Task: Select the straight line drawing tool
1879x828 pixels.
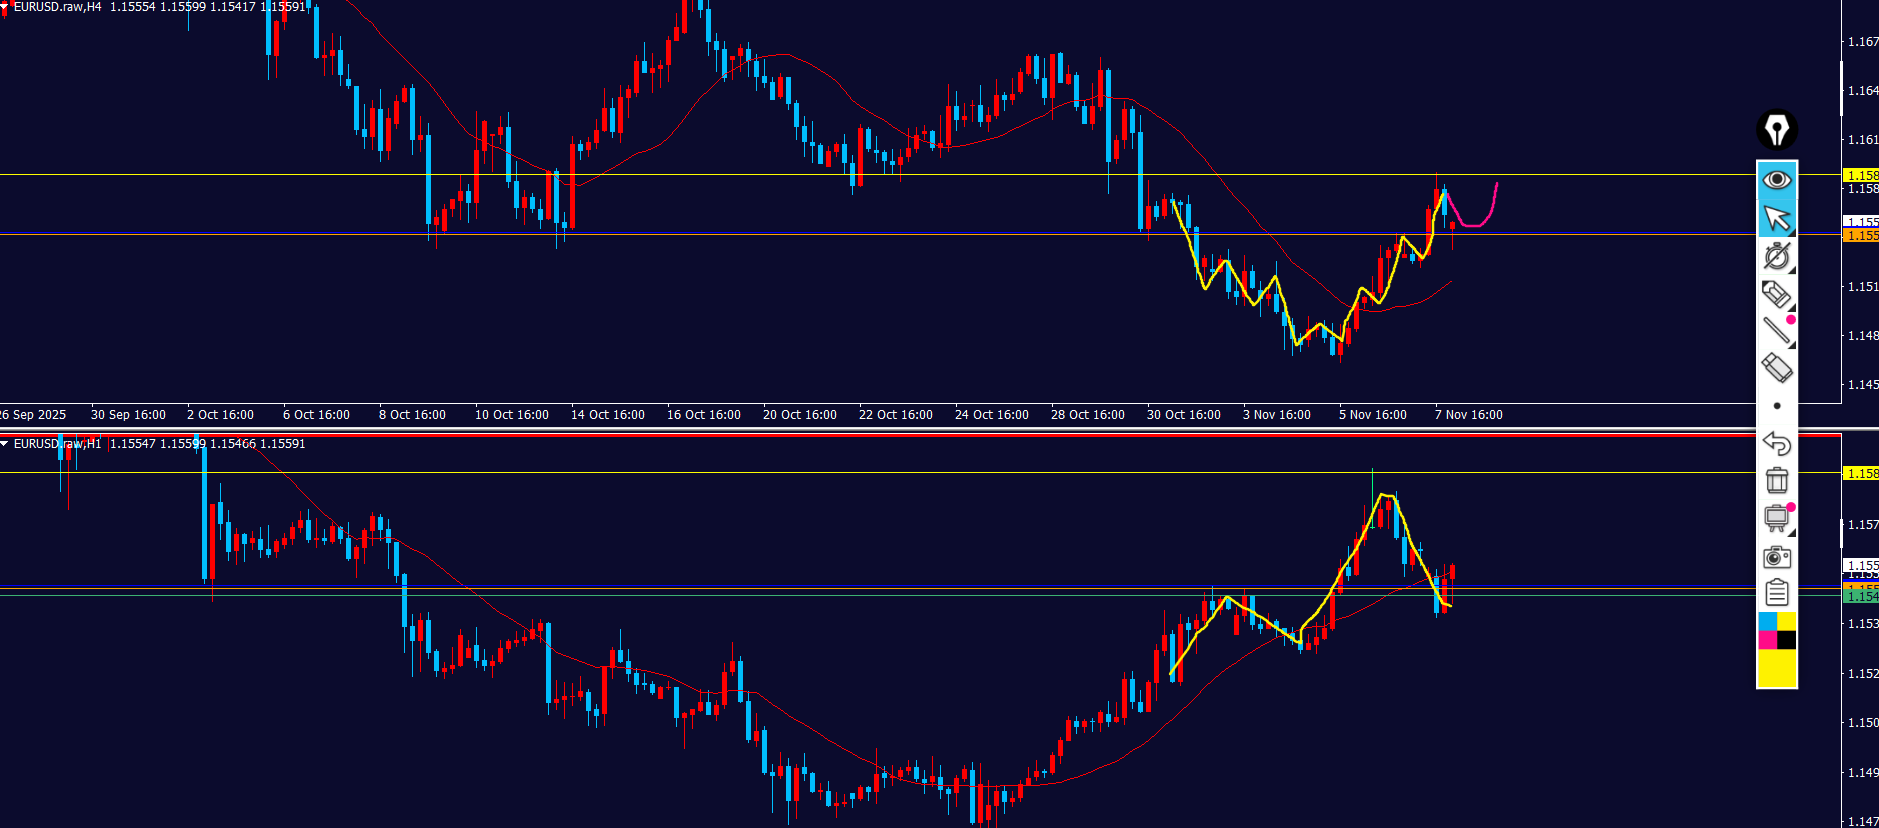Action: 1776,331
